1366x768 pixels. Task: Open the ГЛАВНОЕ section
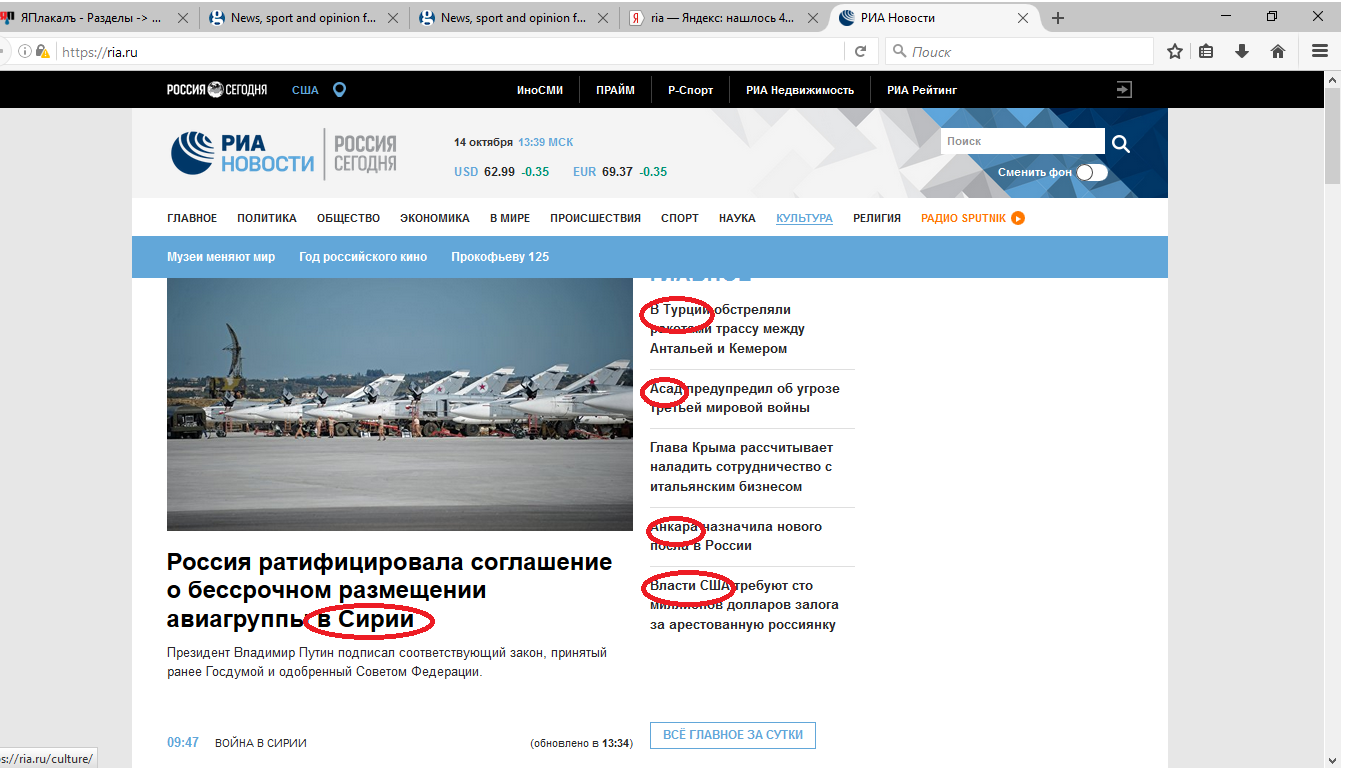click(192, 218)
